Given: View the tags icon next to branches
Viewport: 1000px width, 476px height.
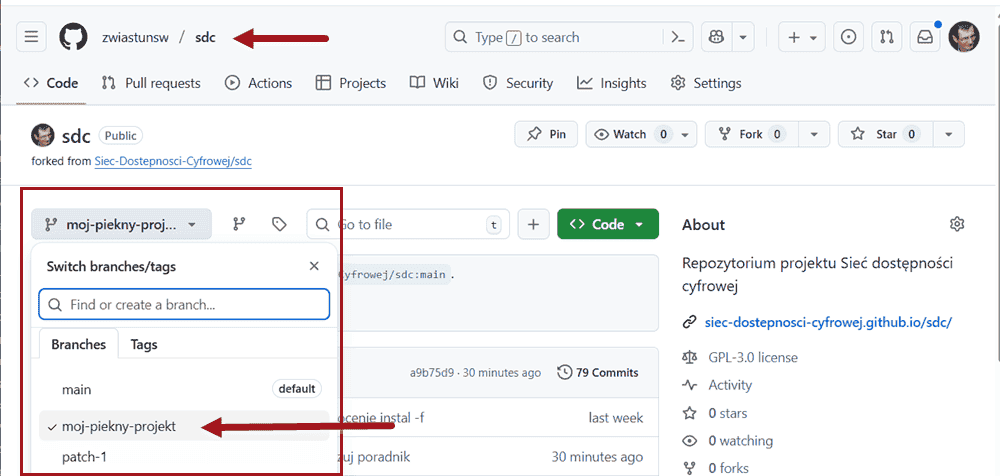Looking at the screenshot, I should [x=279, y=224].
